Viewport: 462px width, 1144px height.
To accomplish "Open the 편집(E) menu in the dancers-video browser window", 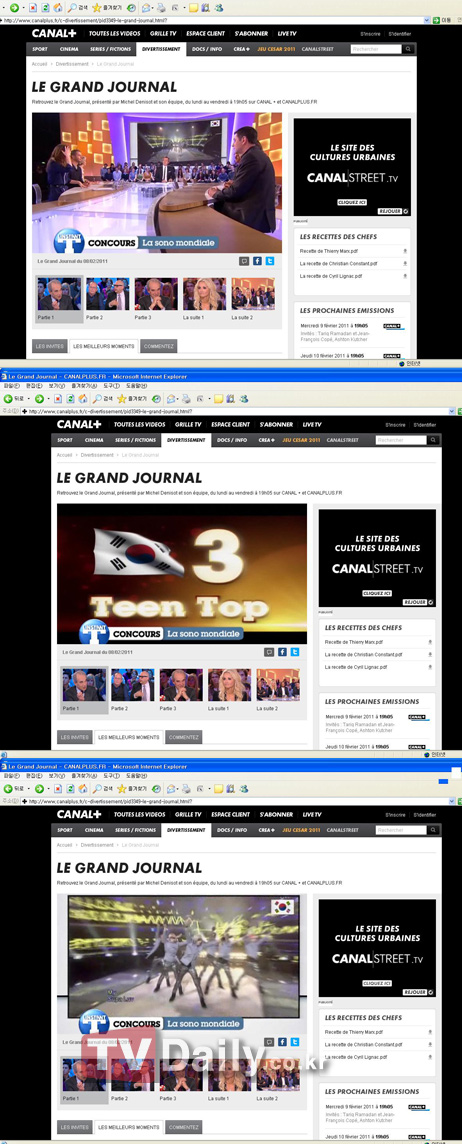I will coord(34,776).
